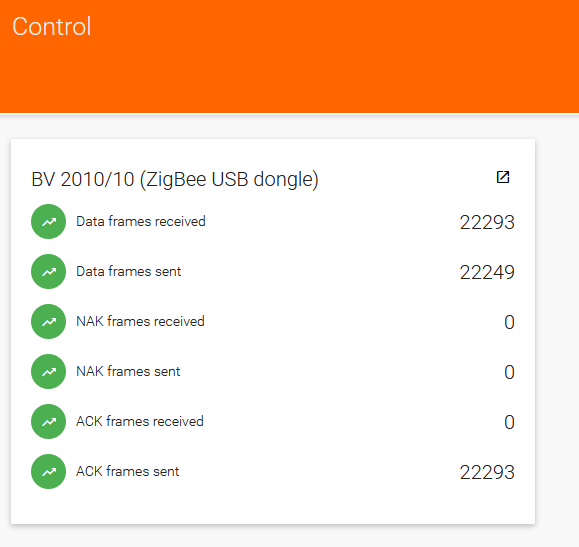Click the ACK frames sent value 22293
Image resolution: width=579 pixels, height=547 pixels.
(x=487, y=472)
